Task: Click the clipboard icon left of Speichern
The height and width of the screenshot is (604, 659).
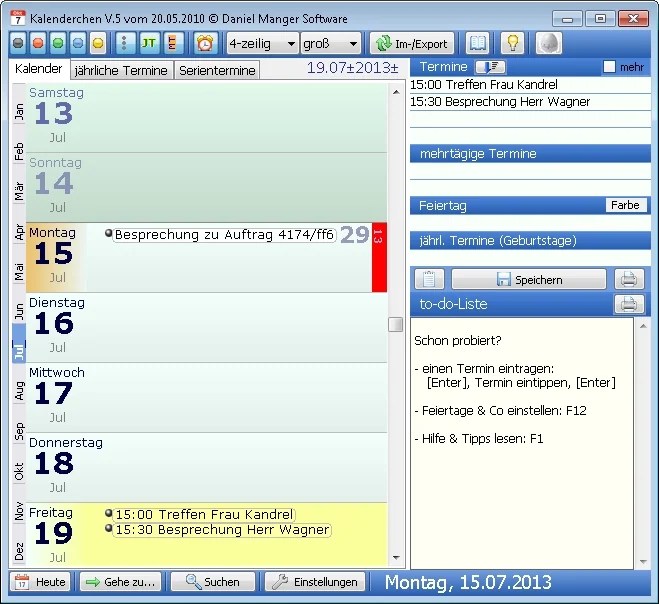Action: coord(429,279)
